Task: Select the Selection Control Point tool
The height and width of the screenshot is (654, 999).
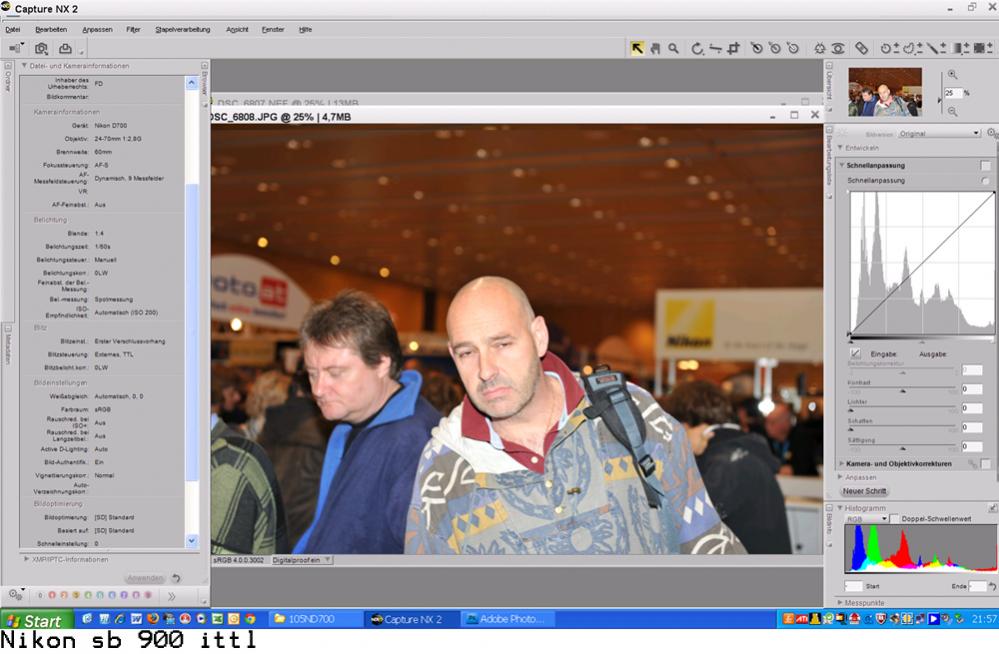Action: tap(889, 48)
